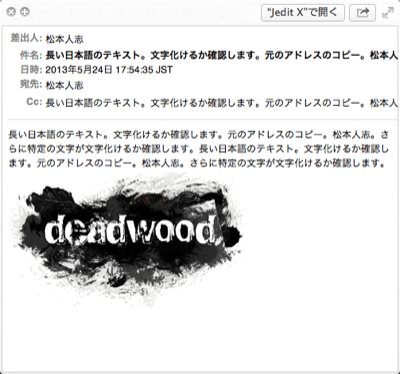The image size is (400, 374).
Task: Select the date 2013年5月24日 17:54:35 JST
Action: 109,70
